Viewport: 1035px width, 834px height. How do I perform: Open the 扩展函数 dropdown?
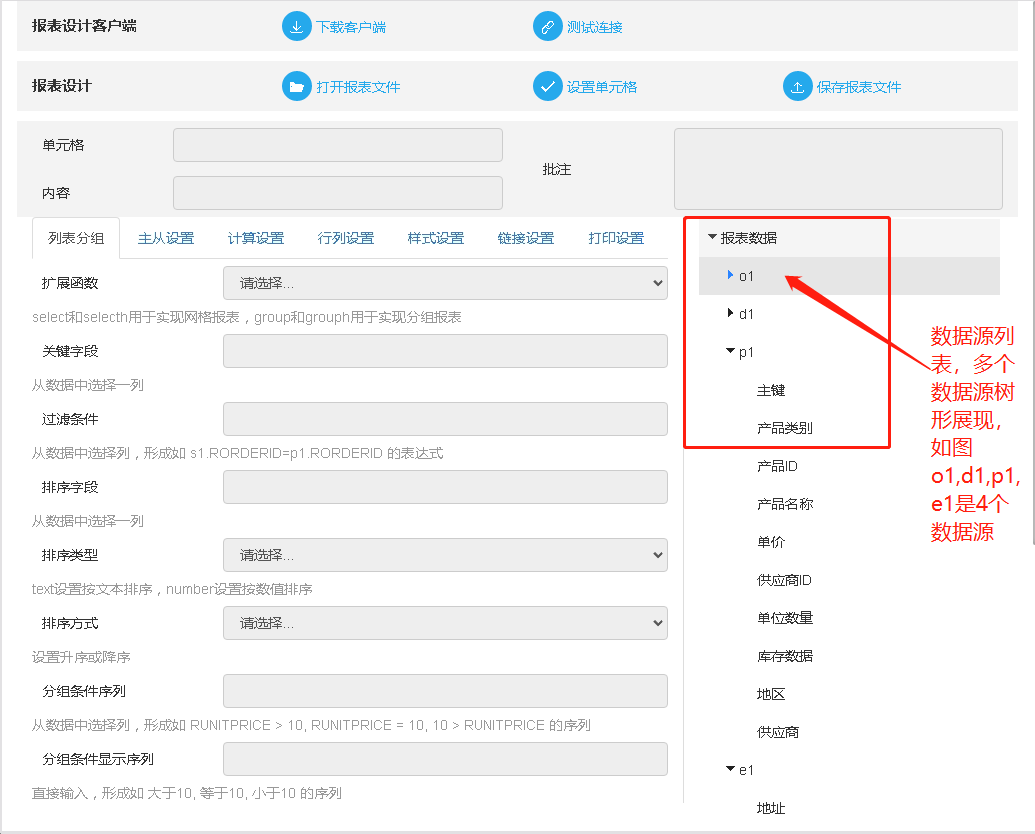pos(445,283)
